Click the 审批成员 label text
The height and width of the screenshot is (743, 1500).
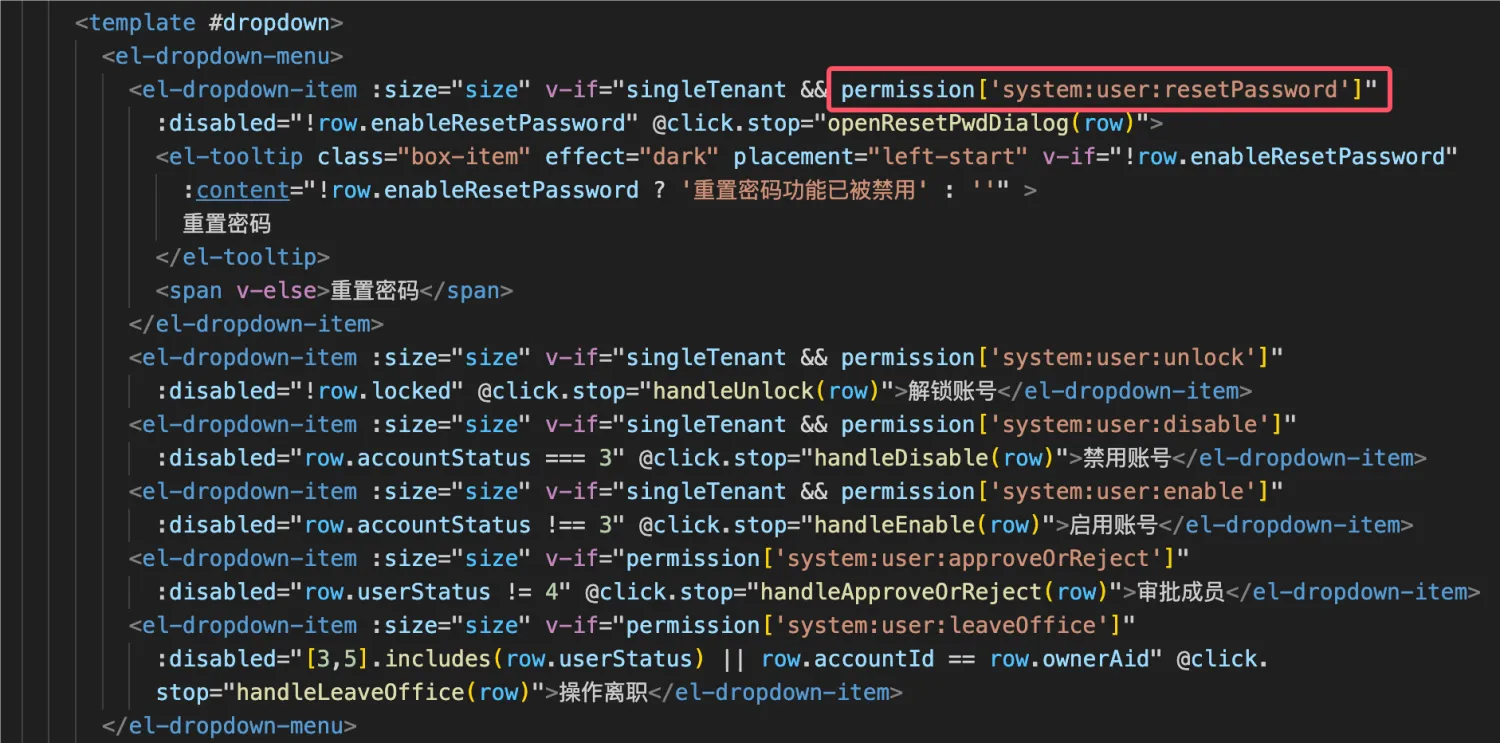tap(1180, 592)
